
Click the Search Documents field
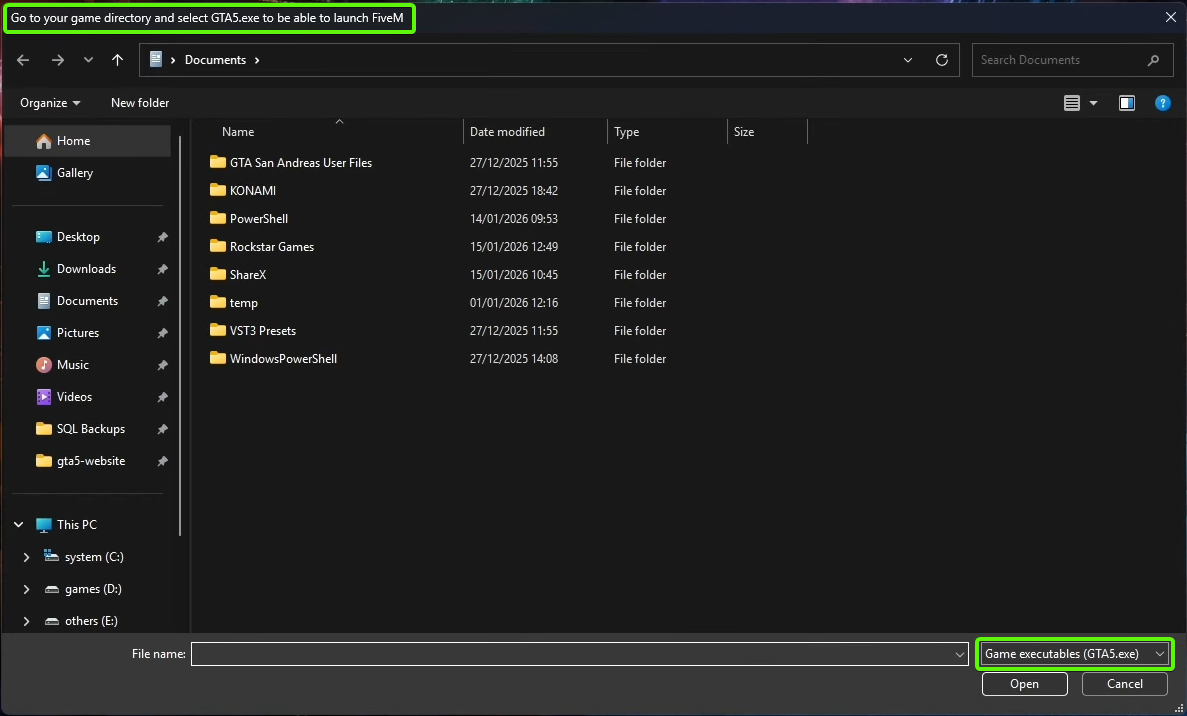1071,60
